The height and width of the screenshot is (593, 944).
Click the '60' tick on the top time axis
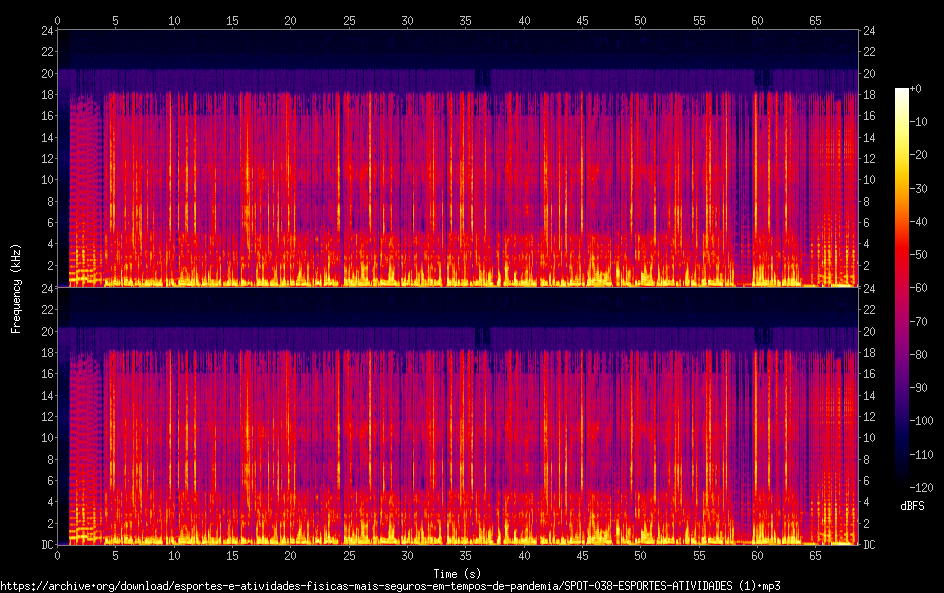pos(757,20)
